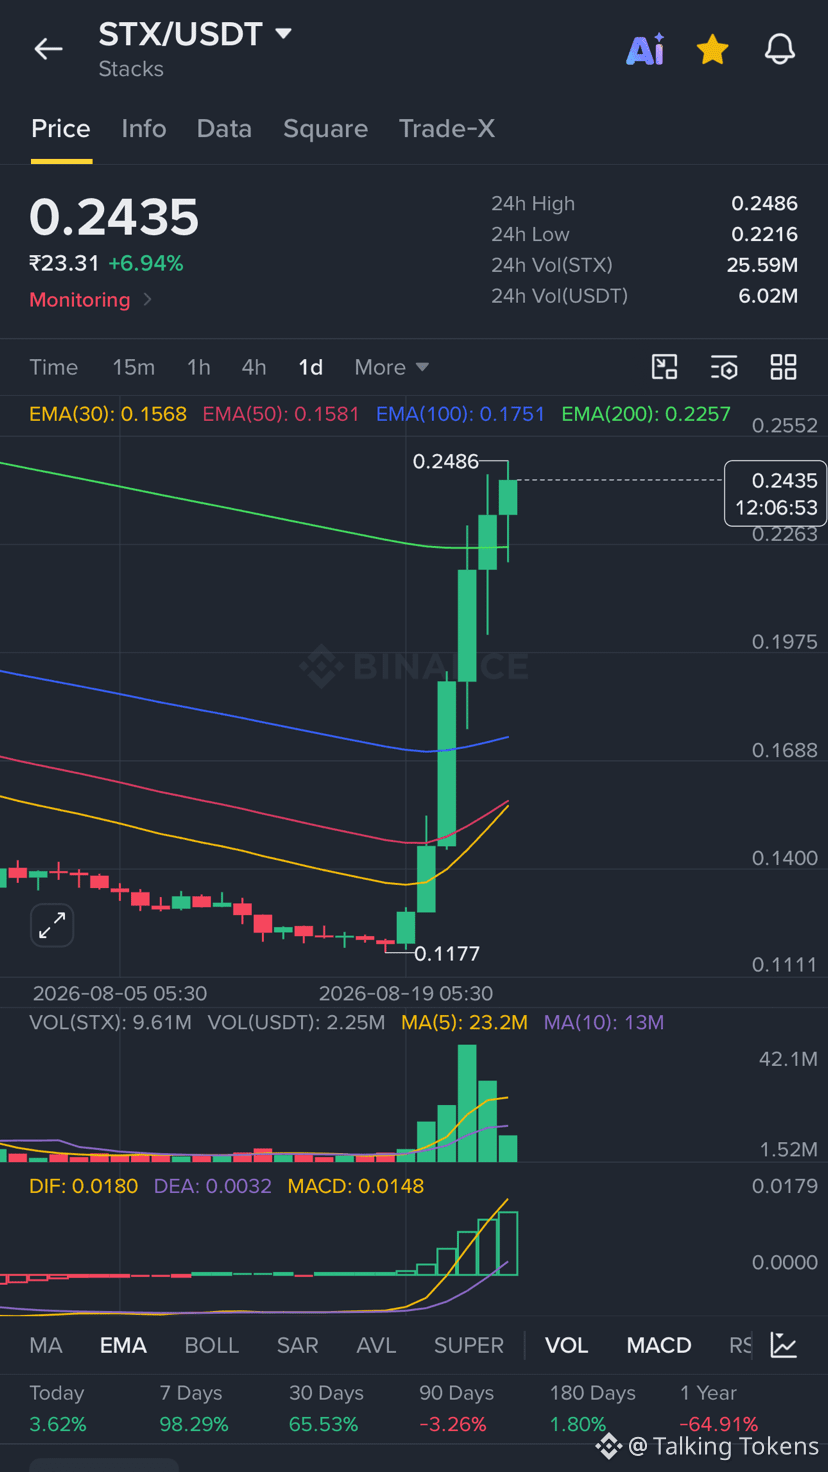
Task: Open the indicator chart settings icon
Action: click(x=784, y=1345)
